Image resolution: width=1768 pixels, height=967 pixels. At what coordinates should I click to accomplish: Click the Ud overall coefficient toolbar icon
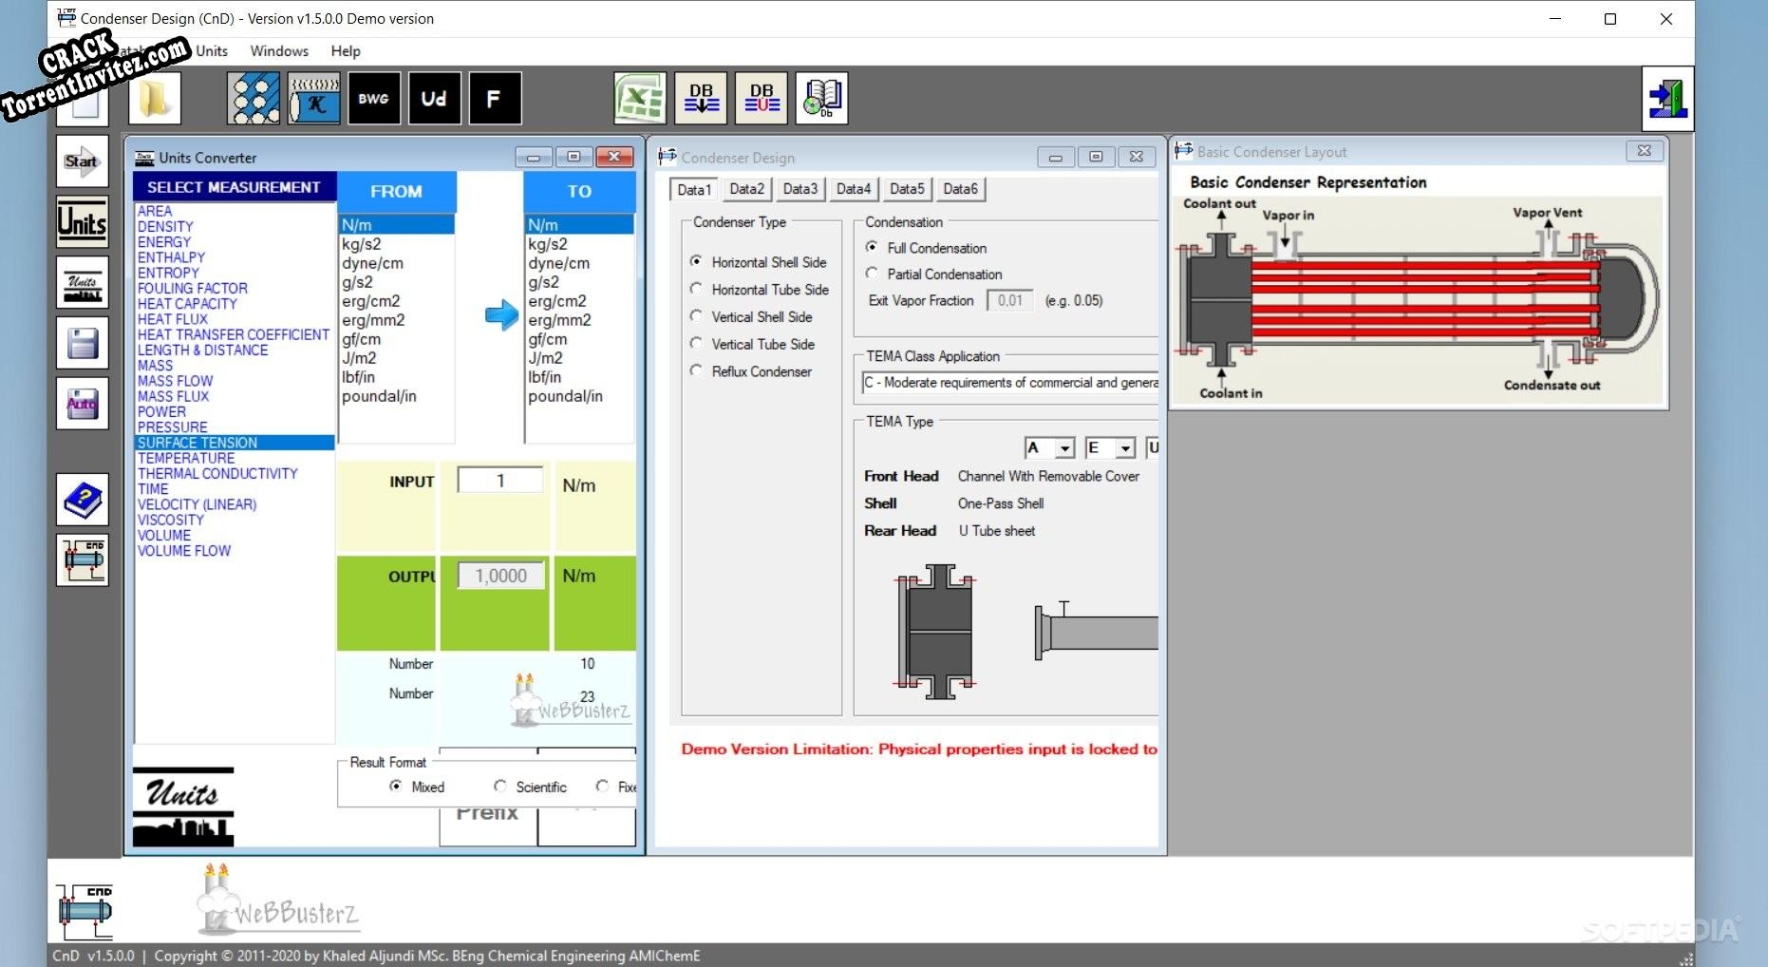pyautogui.click(x=434, y=98)
